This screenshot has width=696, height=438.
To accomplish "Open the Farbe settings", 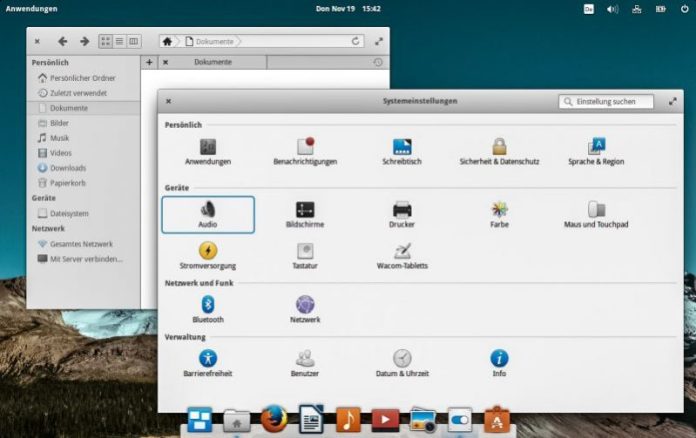I will point(499,215).
